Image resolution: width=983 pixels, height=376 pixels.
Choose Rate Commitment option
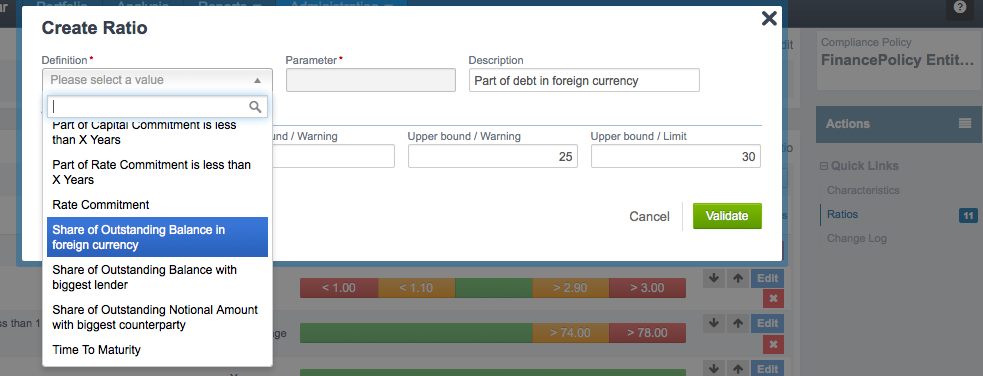[x=157, y=205]
